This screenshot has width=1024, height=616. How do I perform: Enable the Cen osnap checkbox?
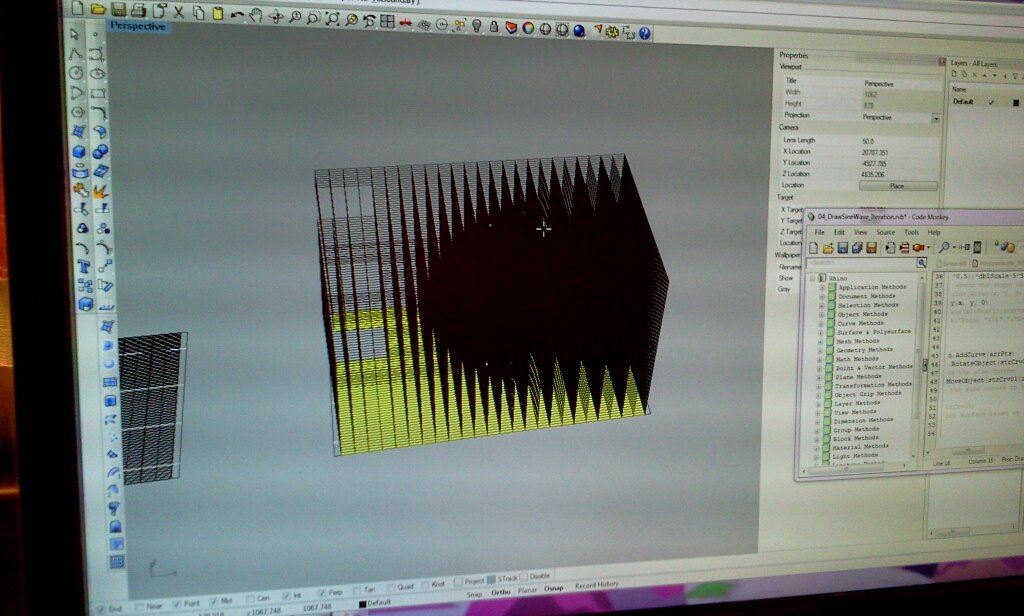coord(251,598)
